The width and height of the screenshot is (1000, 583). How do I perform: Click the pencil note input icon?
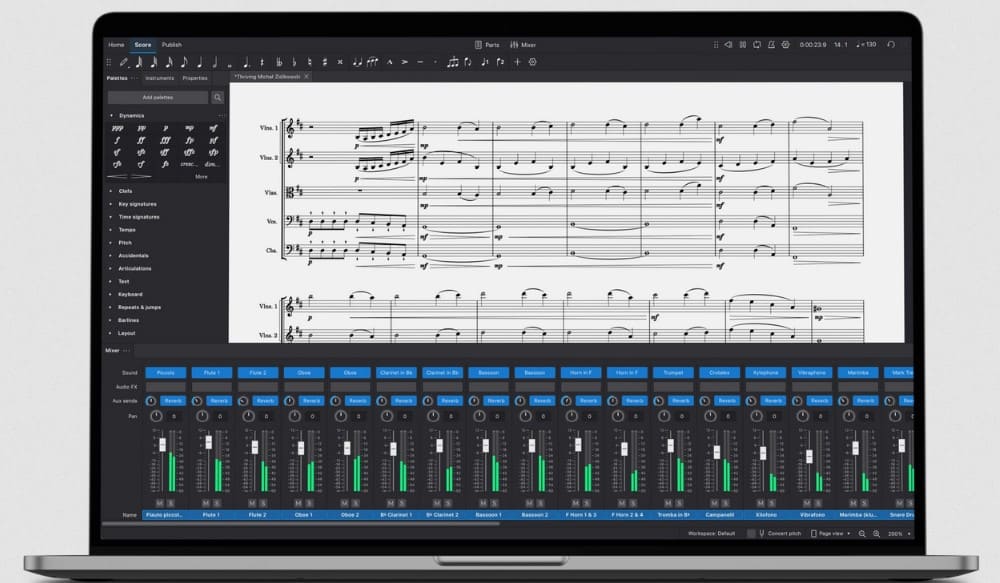pos(124,62)
